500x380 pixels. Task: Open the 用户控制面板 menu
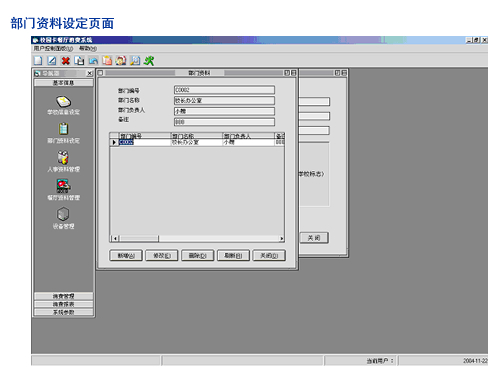53,49
